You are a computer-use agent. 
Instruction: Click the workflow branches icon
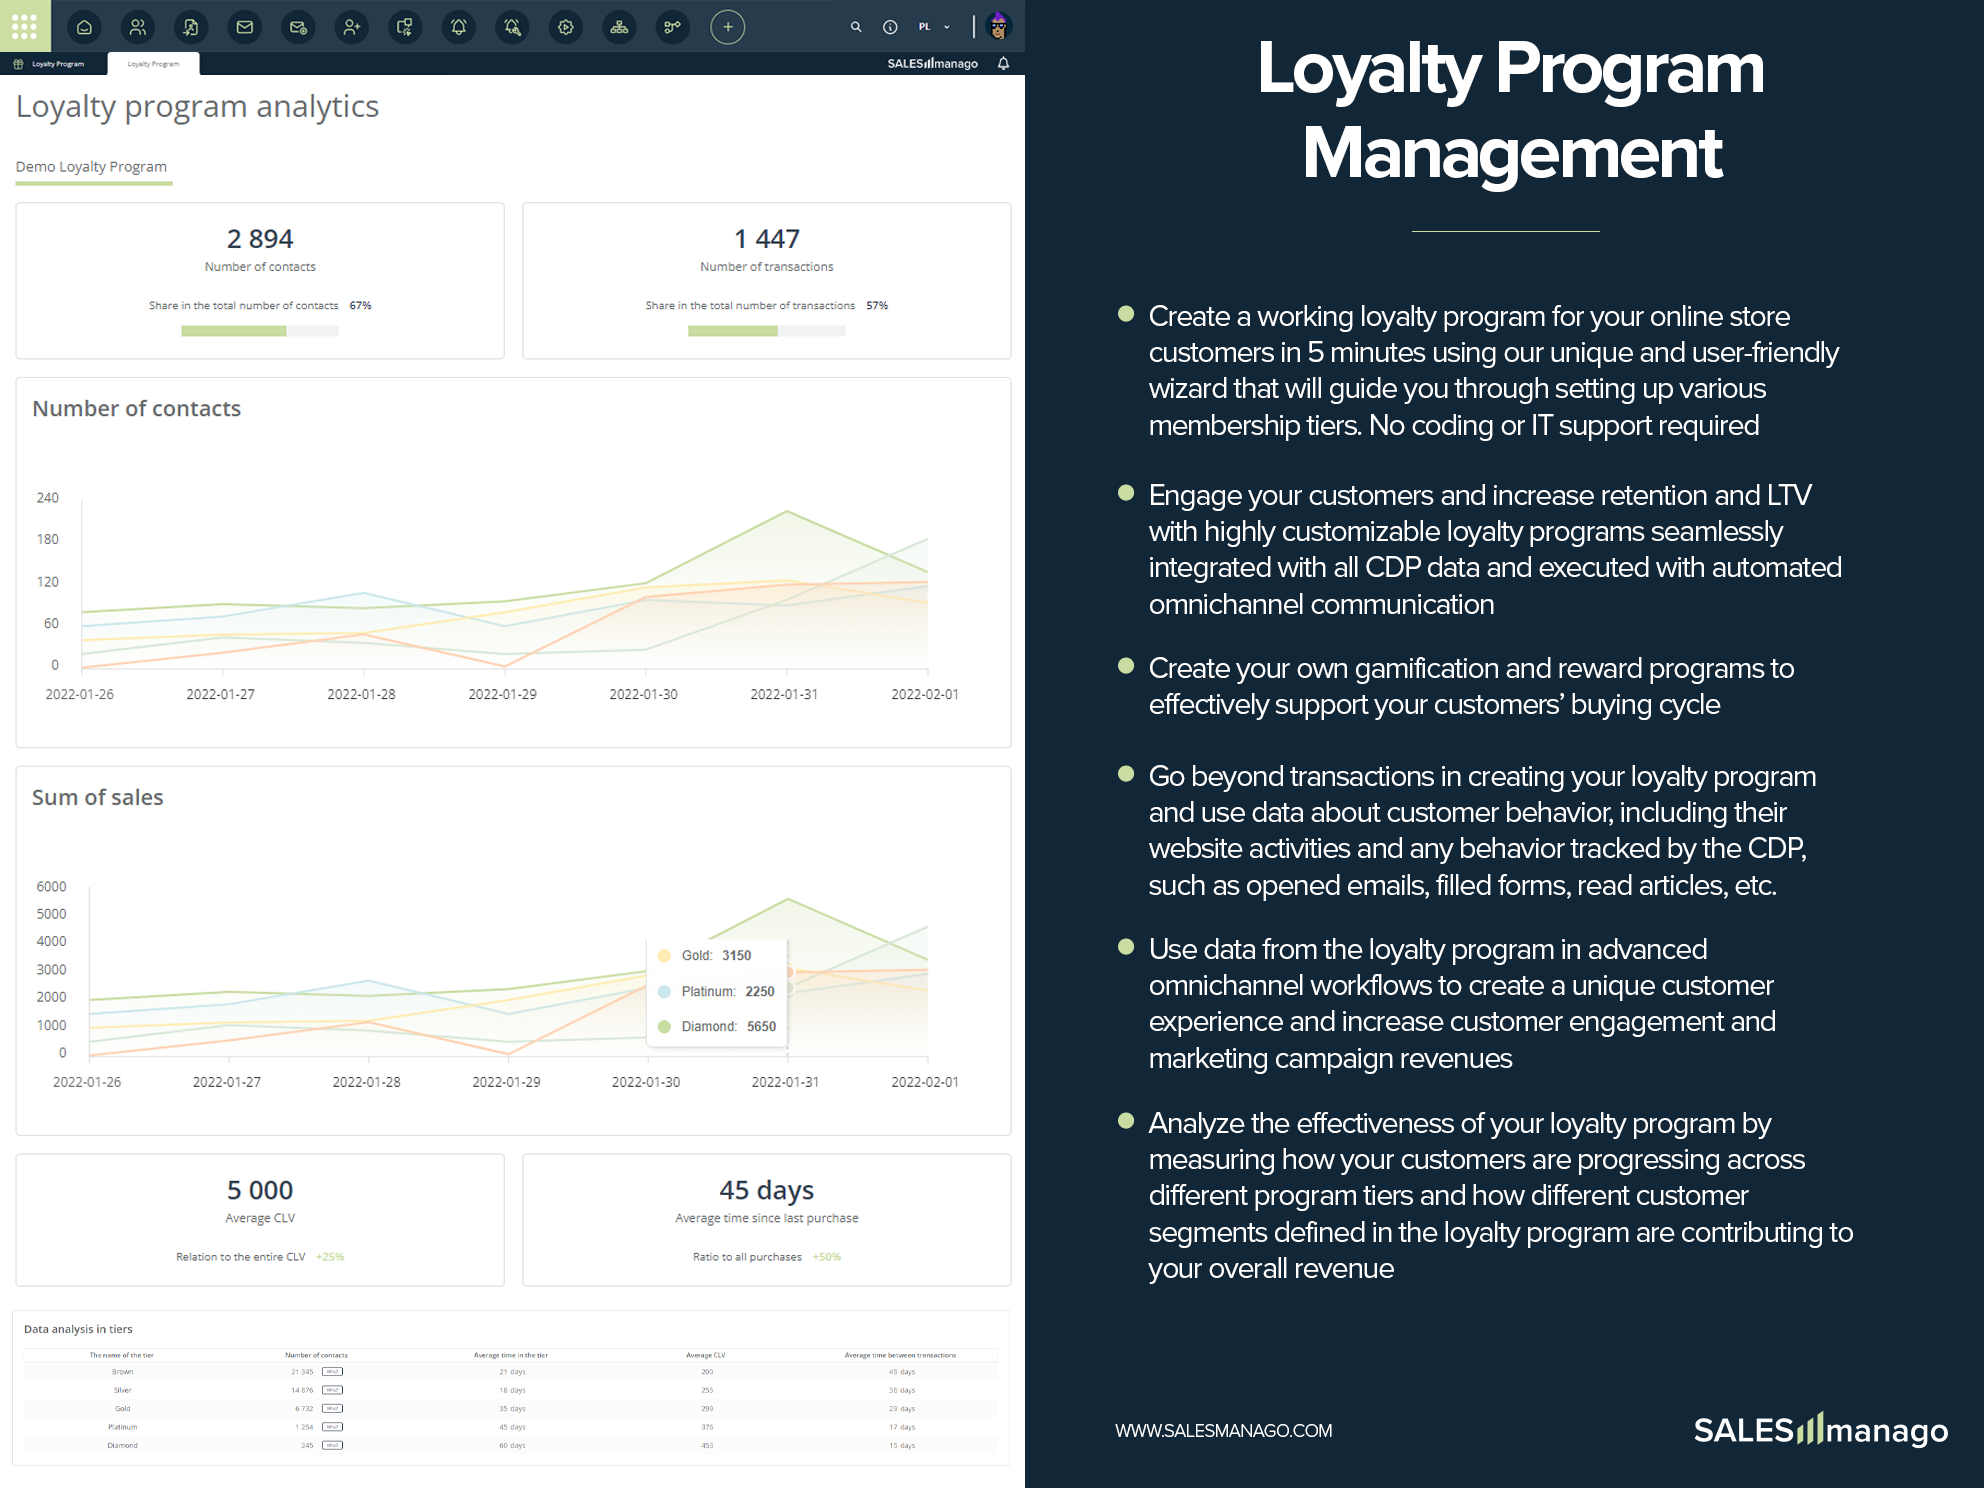click(x=673, y=27)
